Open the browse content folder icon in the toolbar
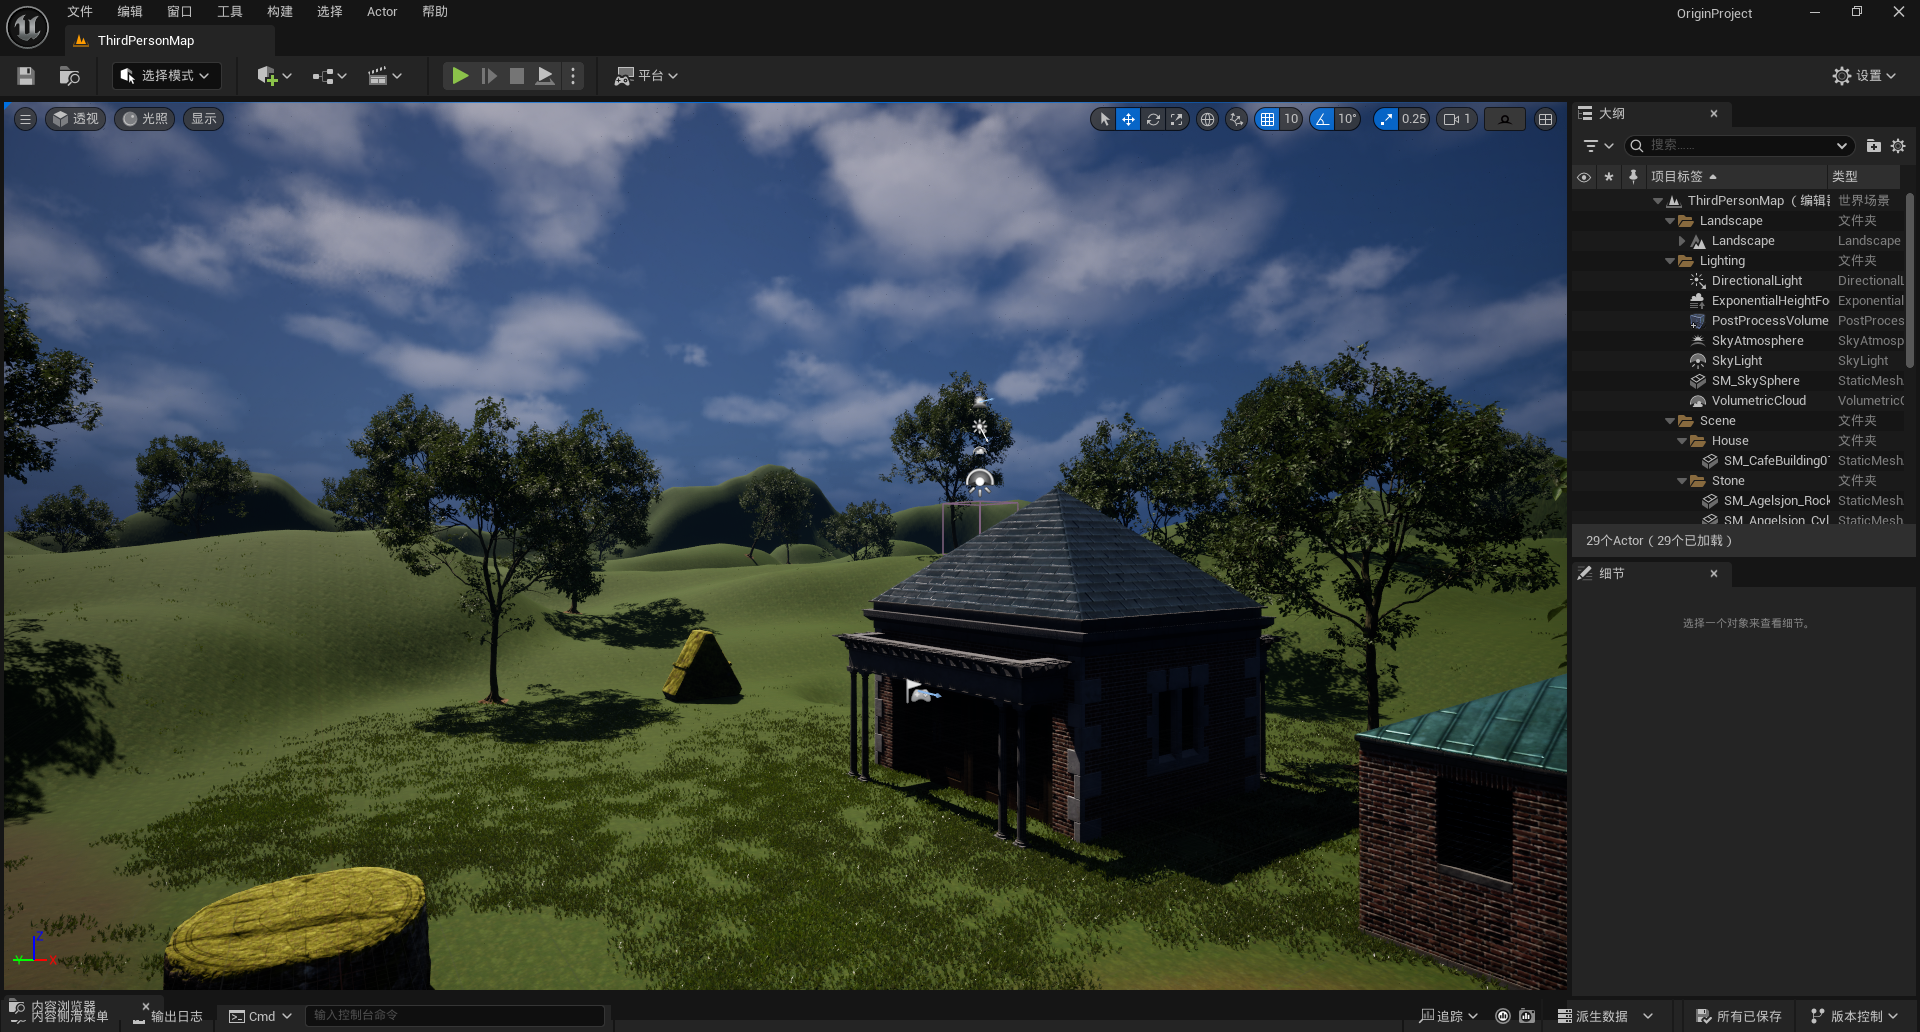 click(x=69, y=76)
